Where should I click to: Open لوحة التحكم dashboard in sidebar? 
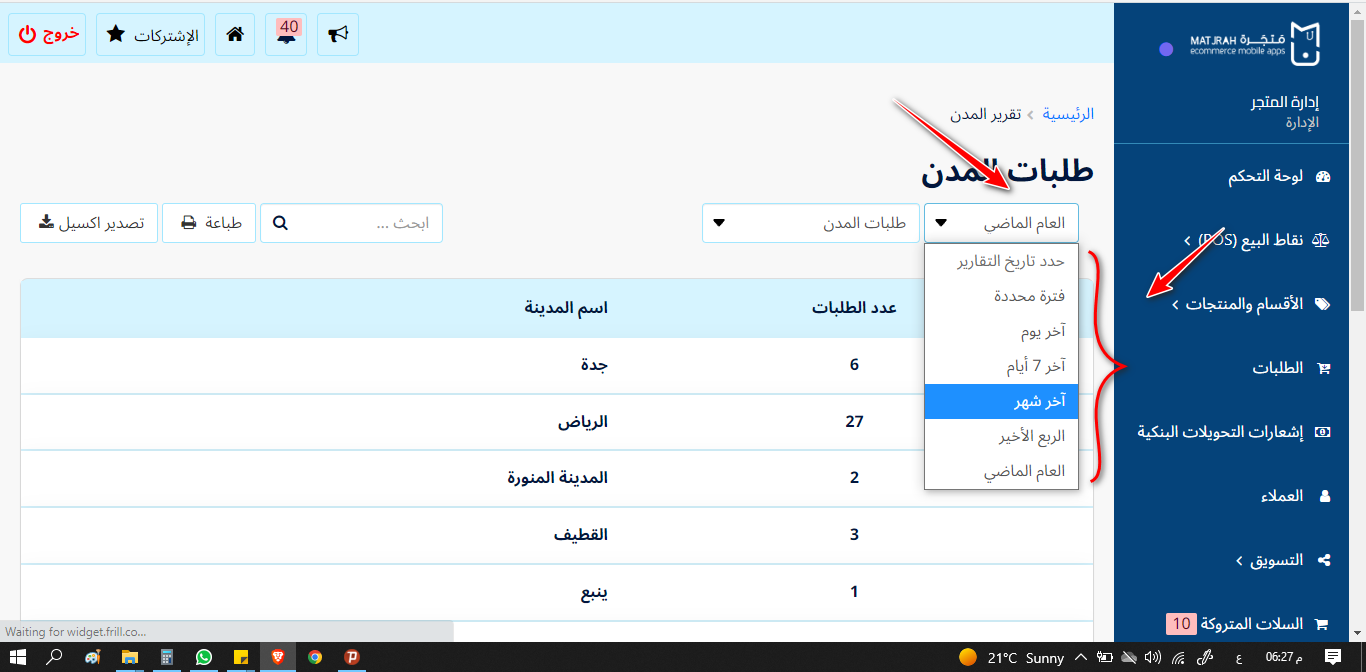click(x=1265, y=177)
